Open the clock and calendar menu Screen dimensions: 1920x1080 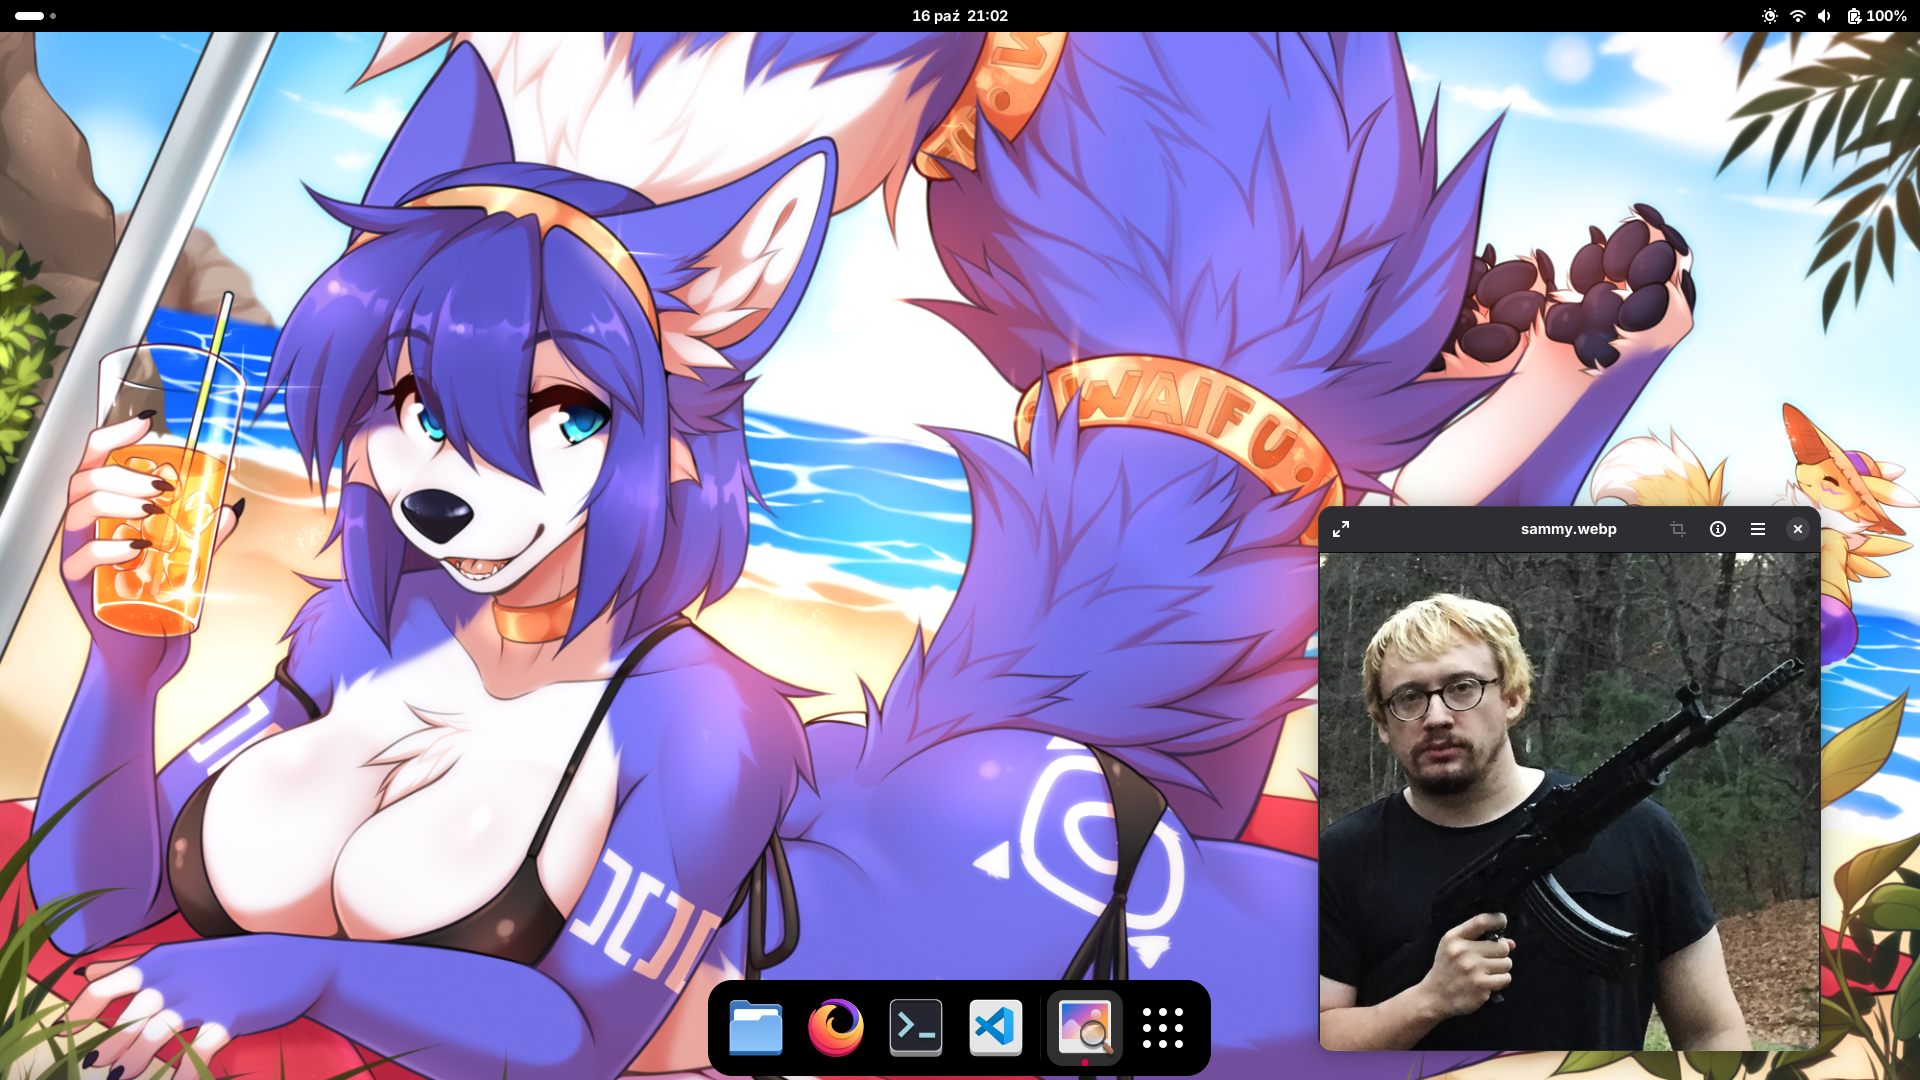pos(959,16)
